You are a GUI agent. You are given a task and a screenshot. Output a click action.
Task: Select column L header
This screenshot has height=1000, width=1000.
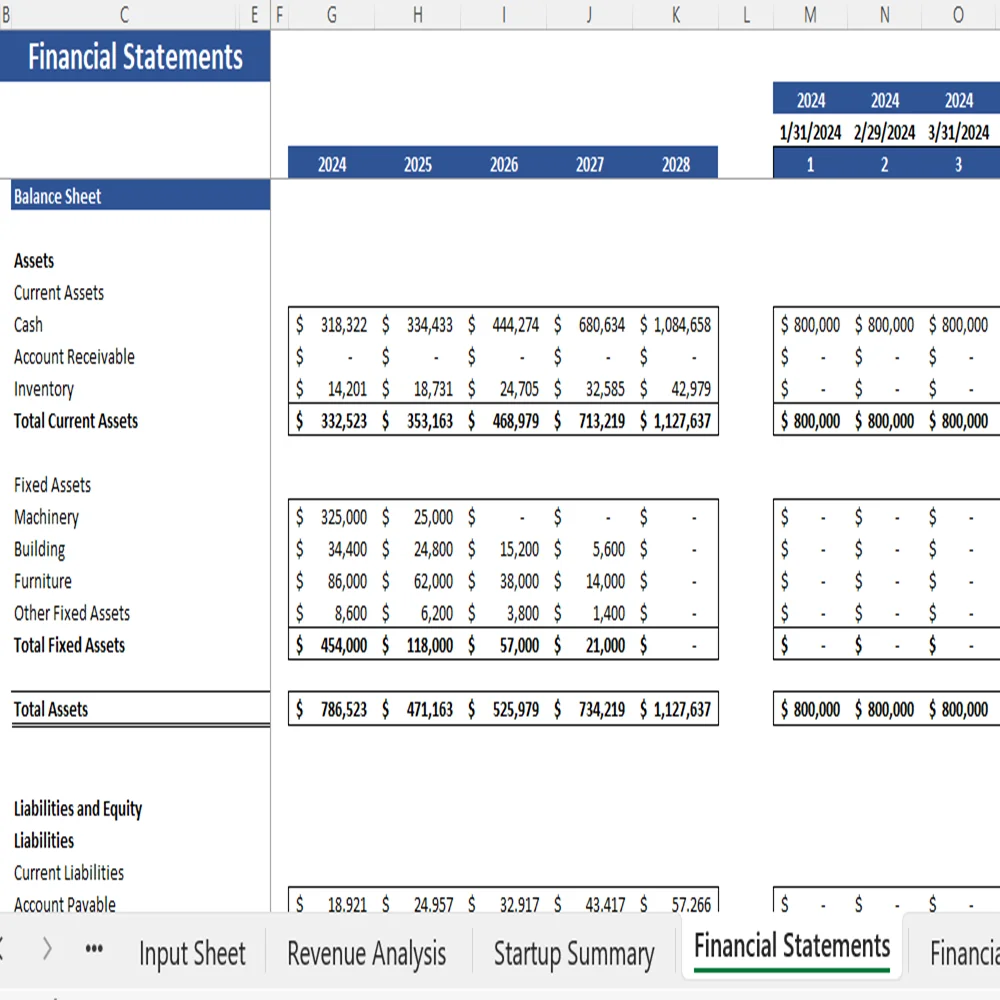[x=746, y=15]
